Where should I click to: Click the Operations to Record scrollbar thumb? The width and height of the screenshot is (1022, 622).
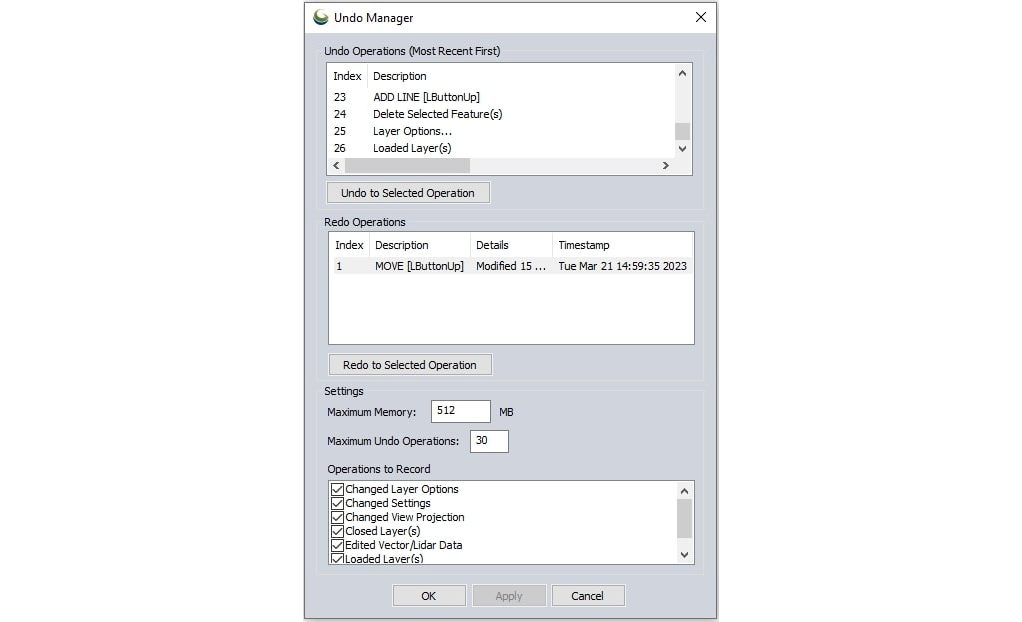pyautogui.click(x=684, y=519)
